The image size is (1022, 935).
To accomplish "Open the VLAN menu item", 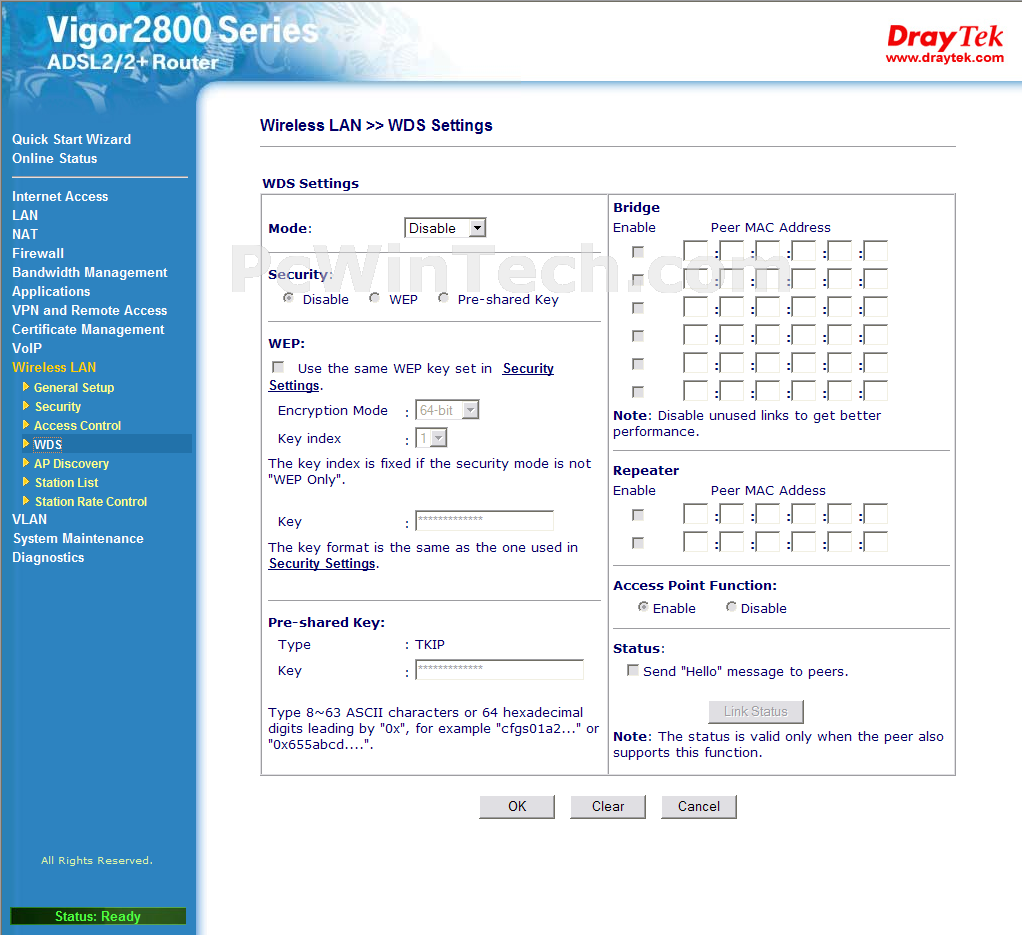I will 29,519.
